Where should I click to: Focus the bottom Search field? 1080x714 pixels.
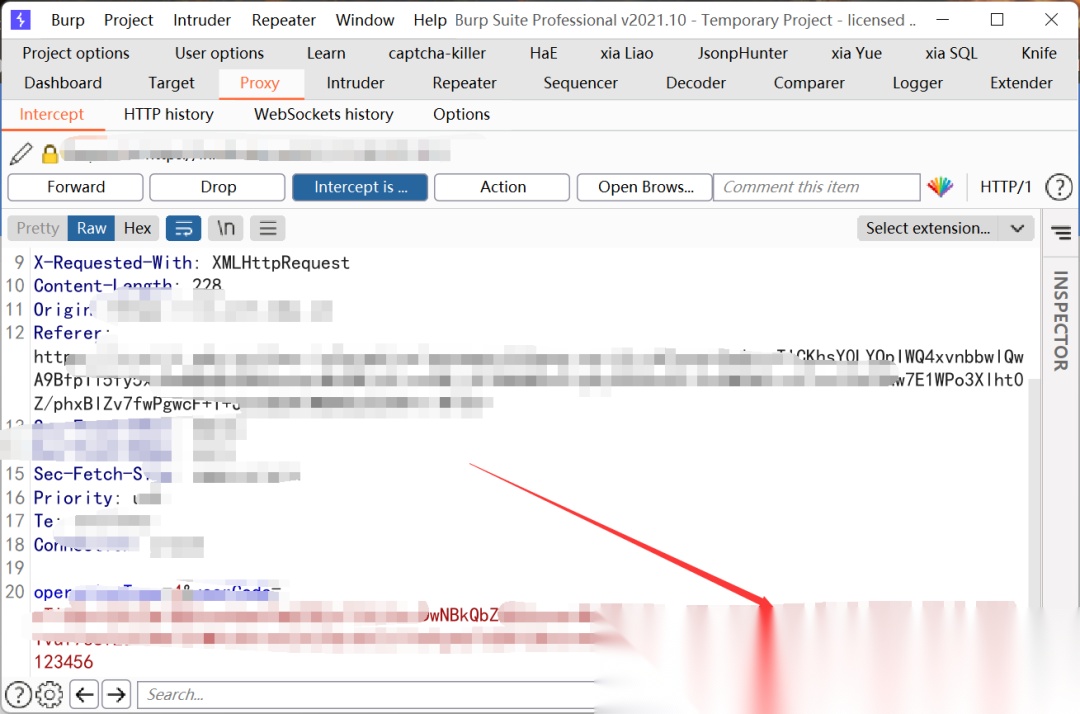(368, 695)
